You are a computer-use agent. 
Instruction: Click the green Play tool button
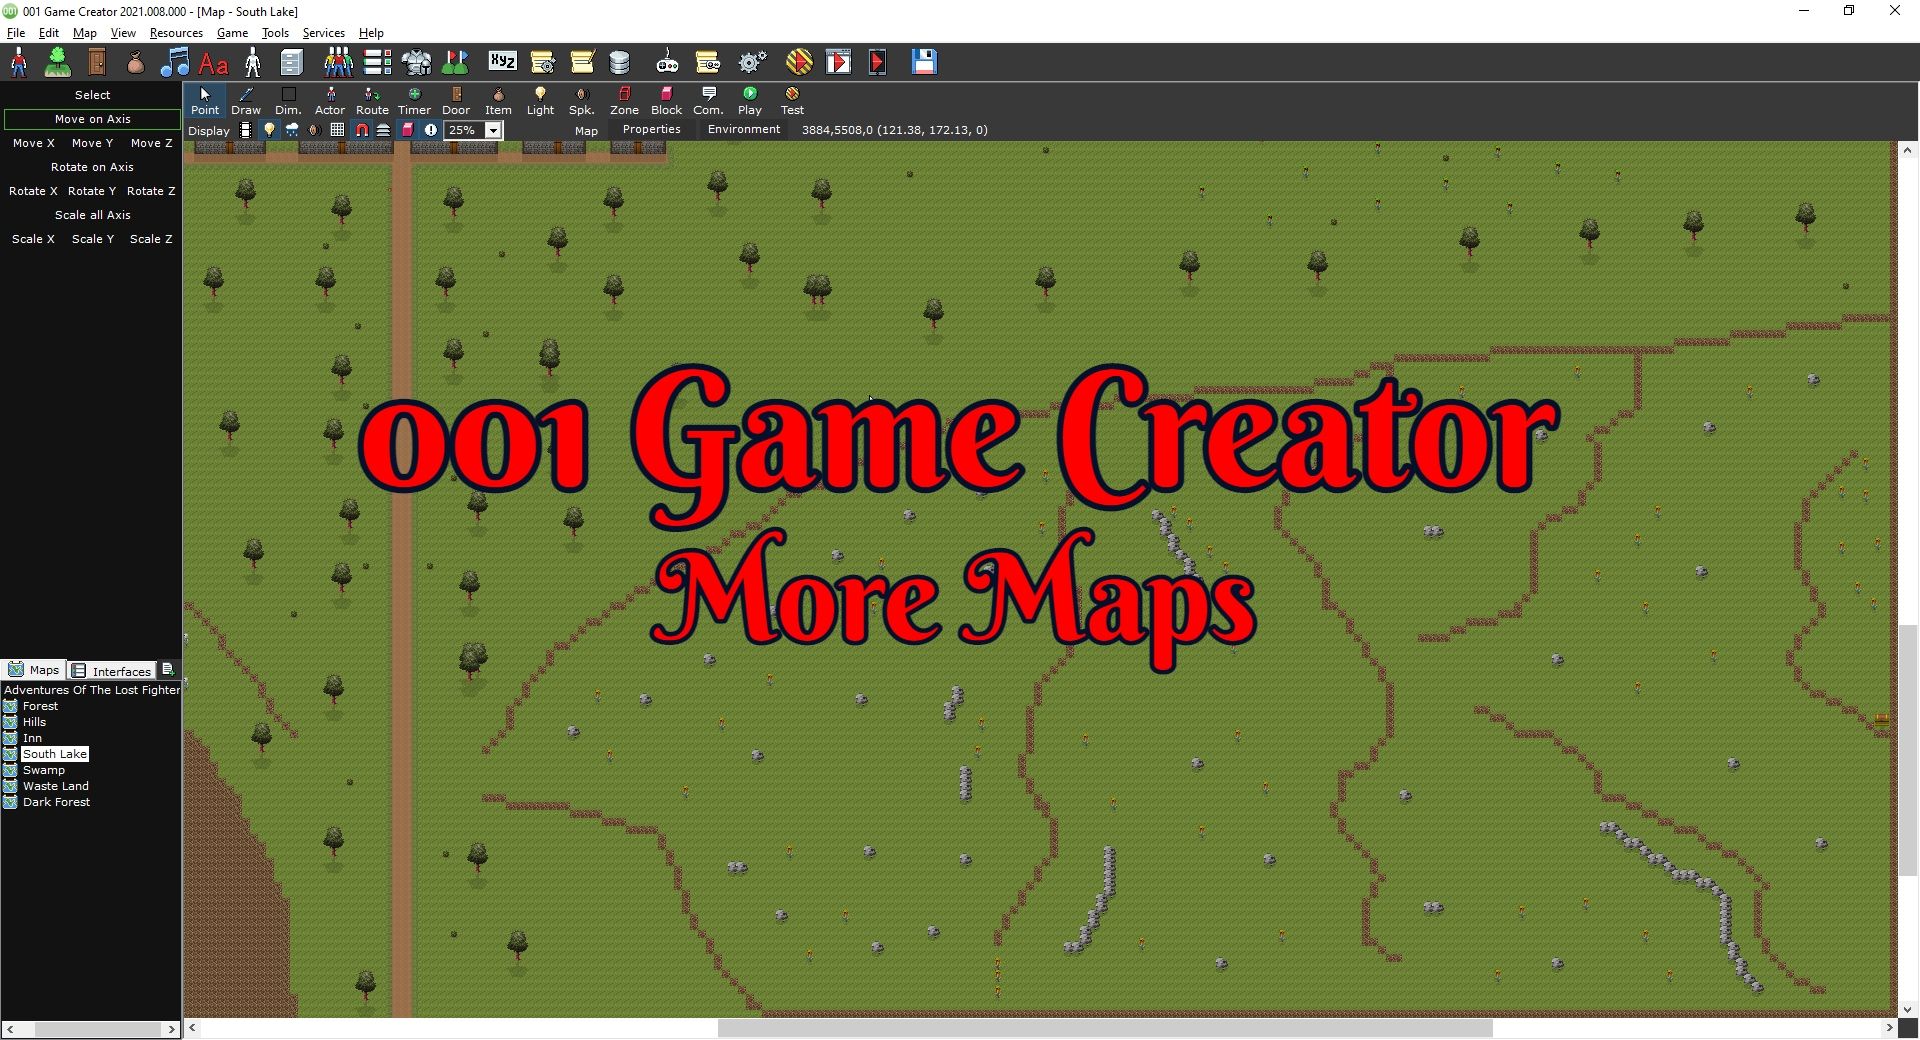[750, 101]
